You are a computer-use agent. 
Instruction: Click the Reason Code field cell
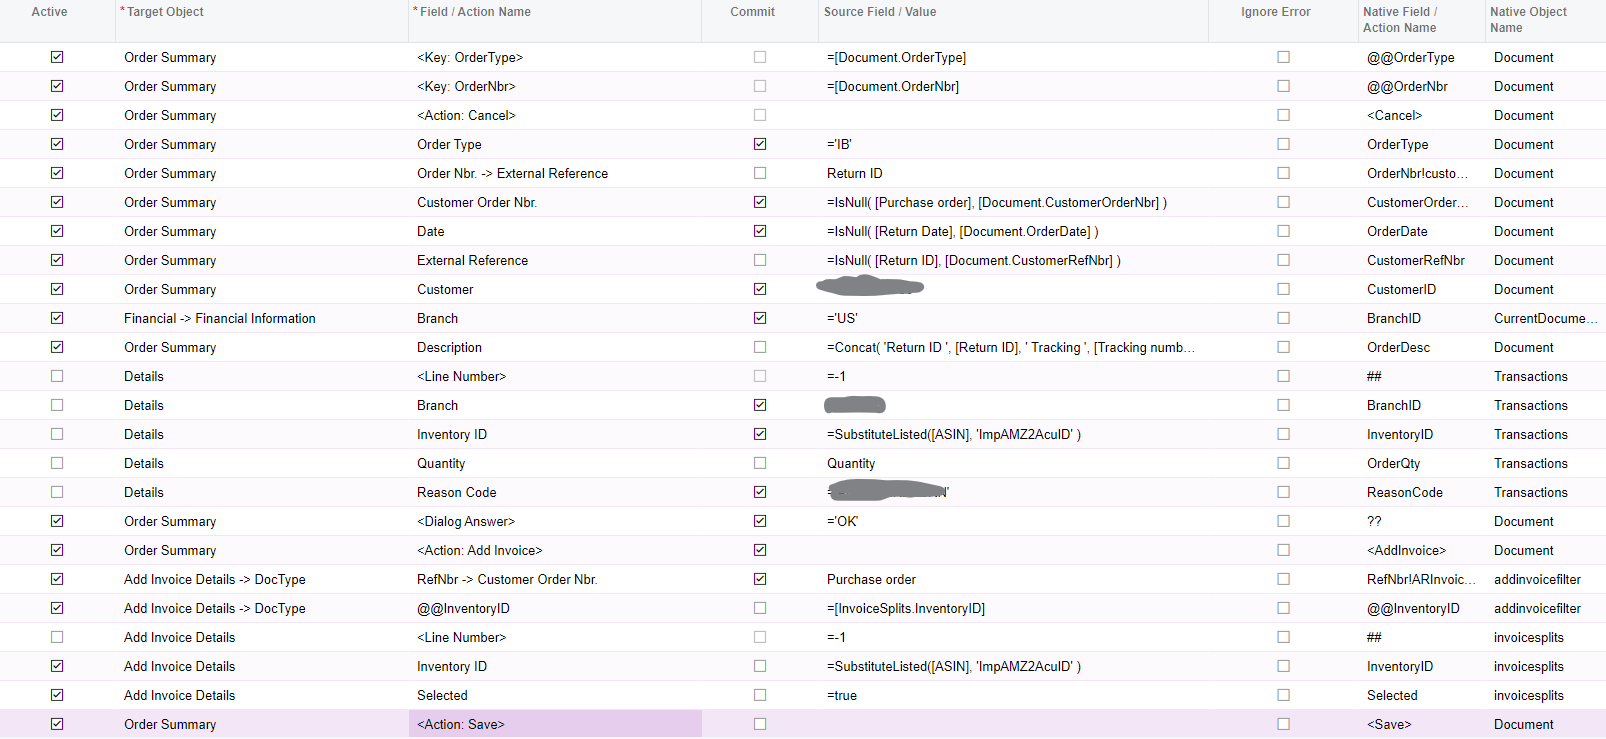pos(457,492)
